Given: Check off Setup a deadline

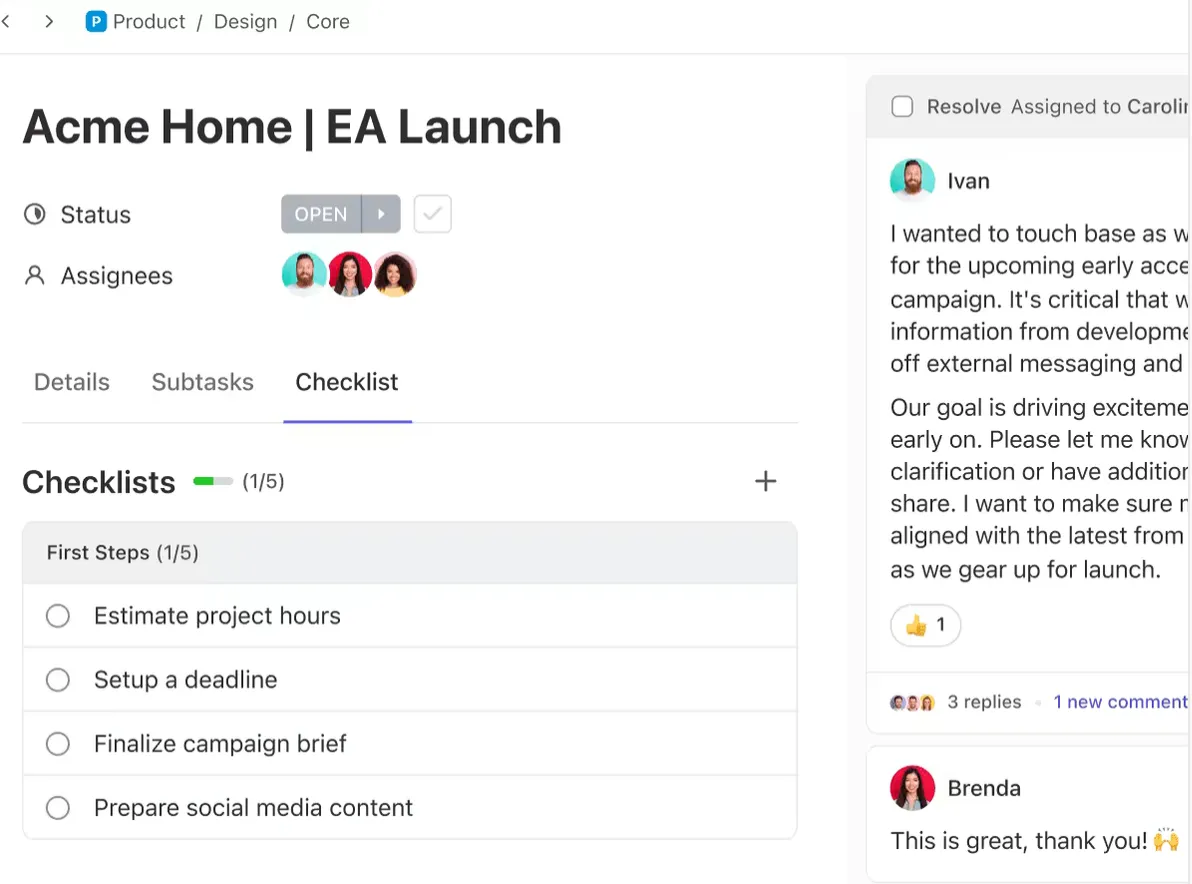Looking at the screenshot, I should [x=58, y=680].
